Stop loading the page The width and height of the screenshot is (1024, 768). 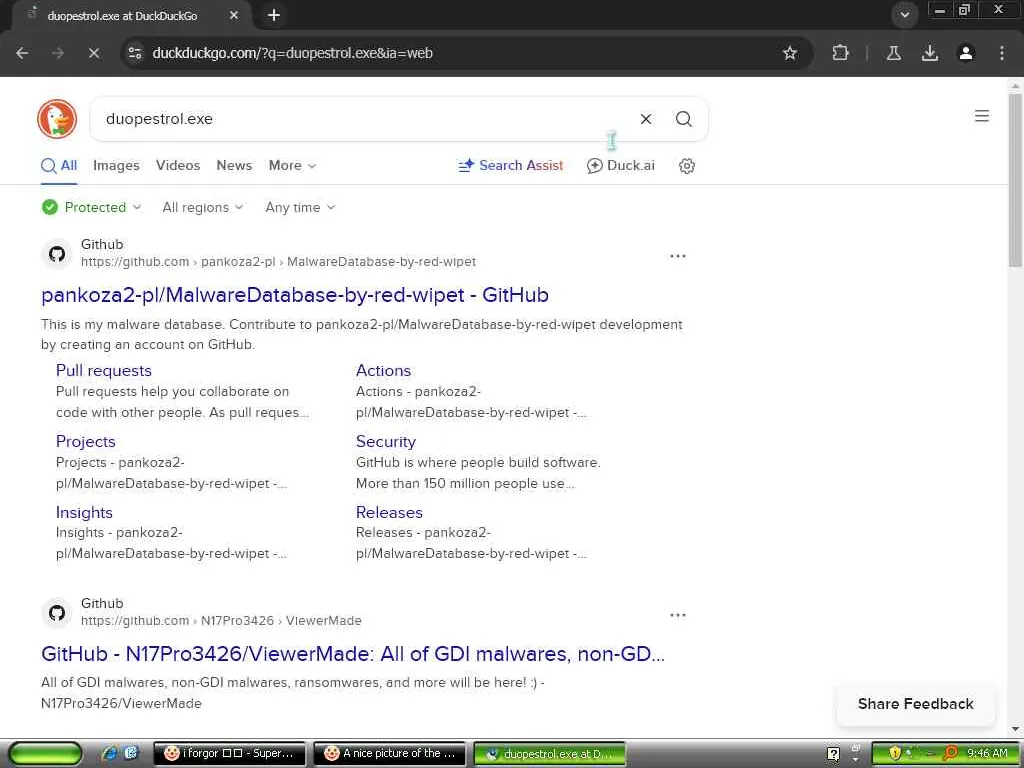coord(94,53)
